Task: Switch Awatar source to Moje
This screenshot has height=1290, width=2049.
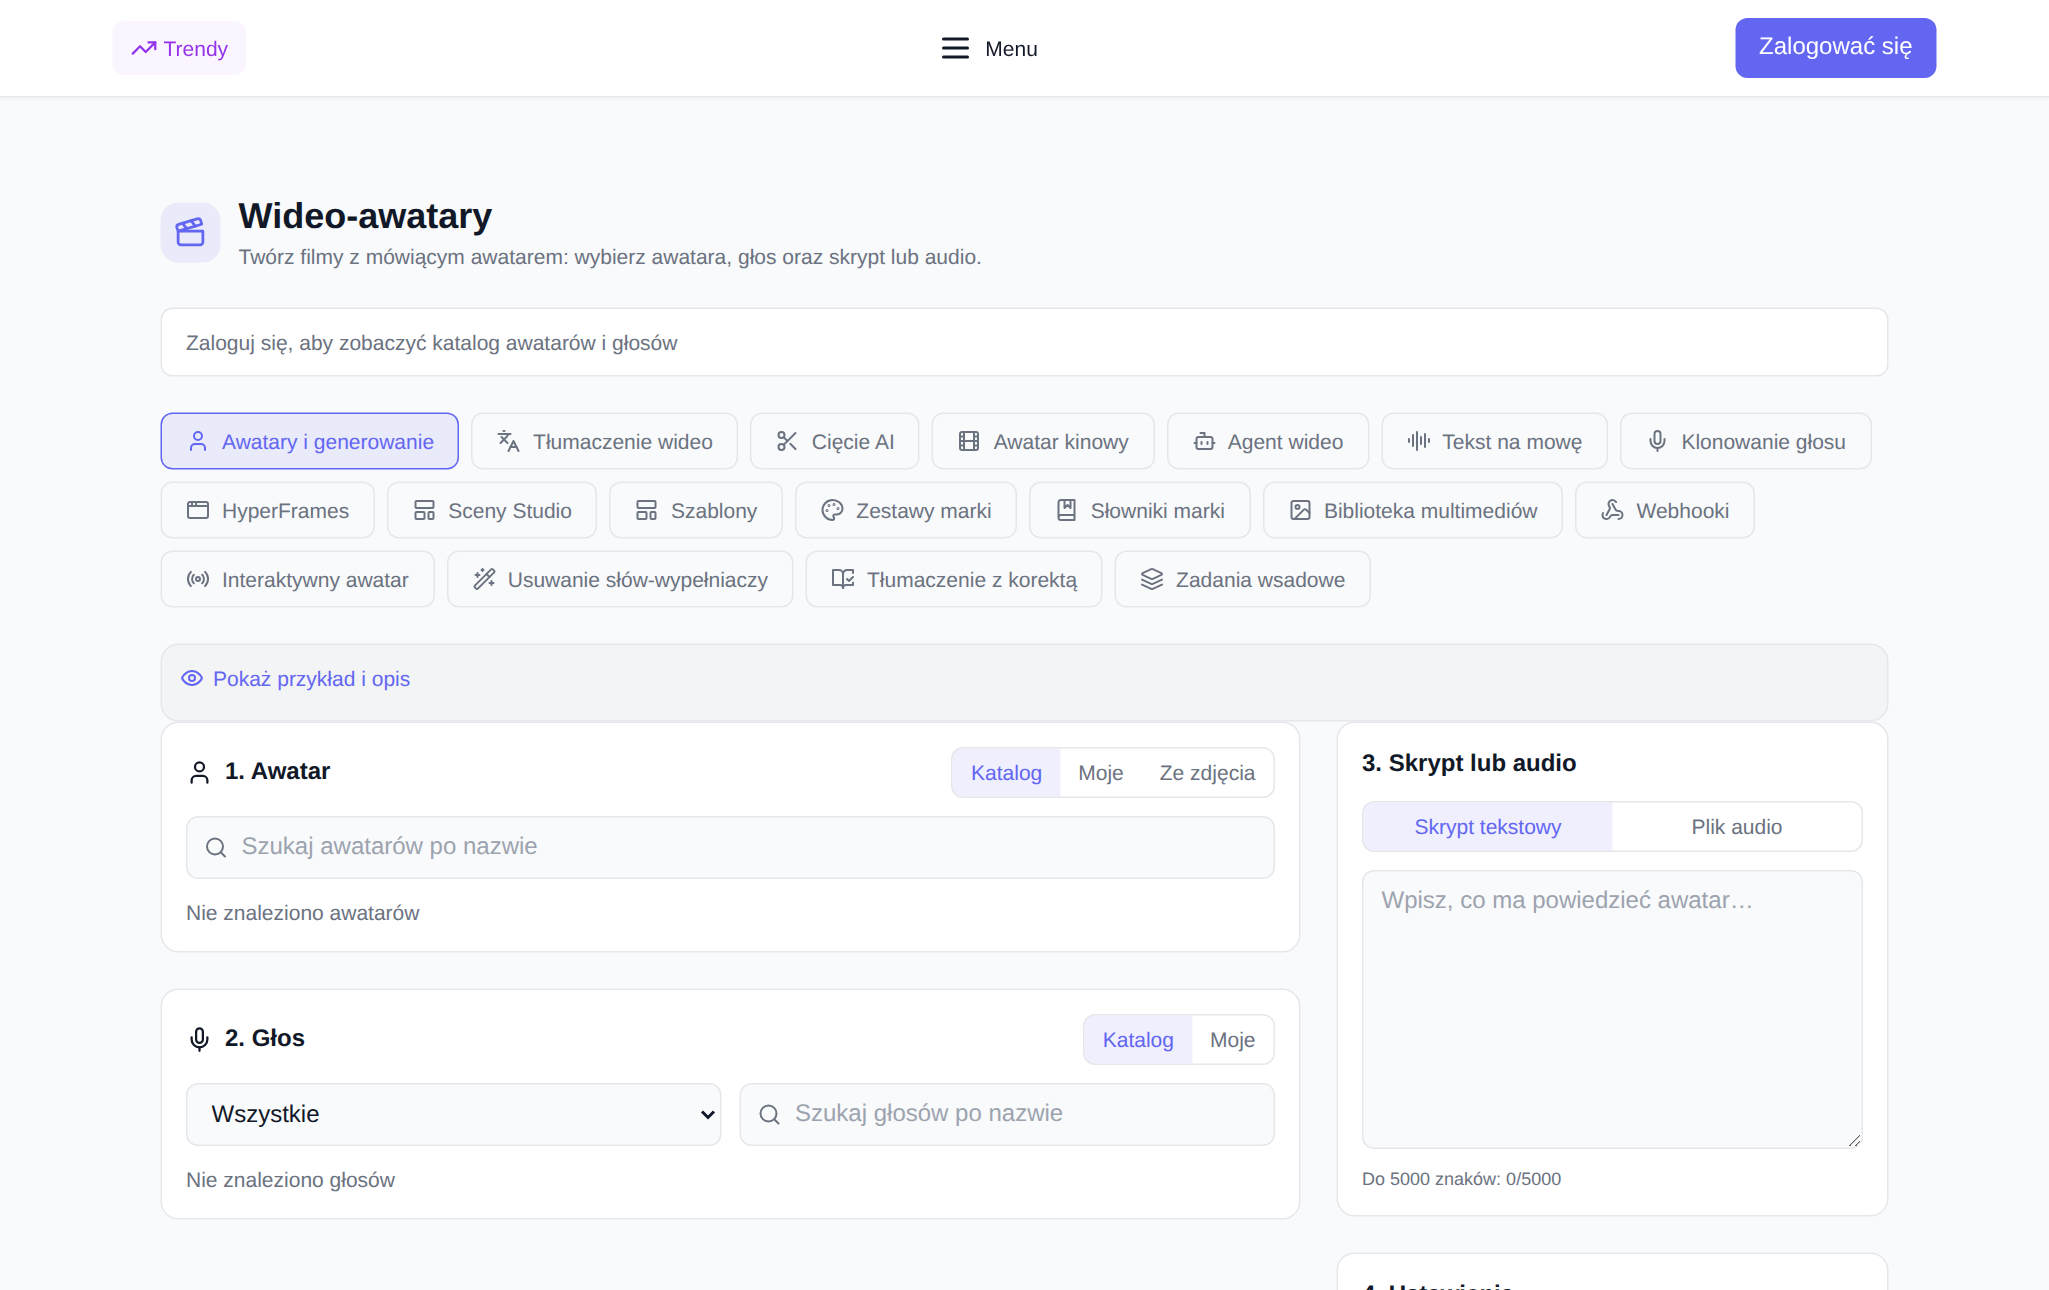Action: click(1100, 772)
